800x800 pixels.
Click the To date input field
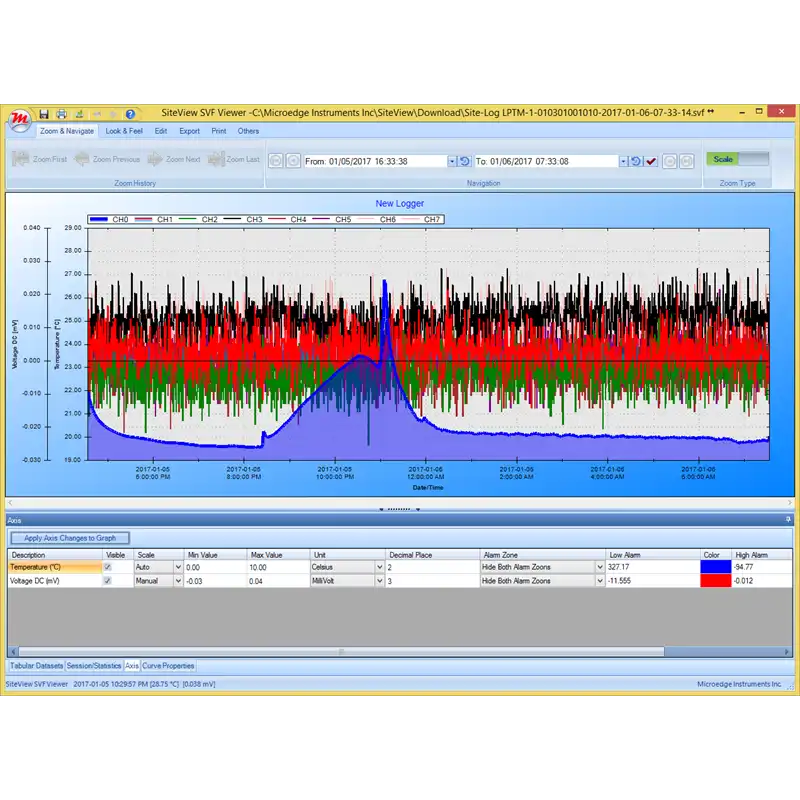click(545, 160)
